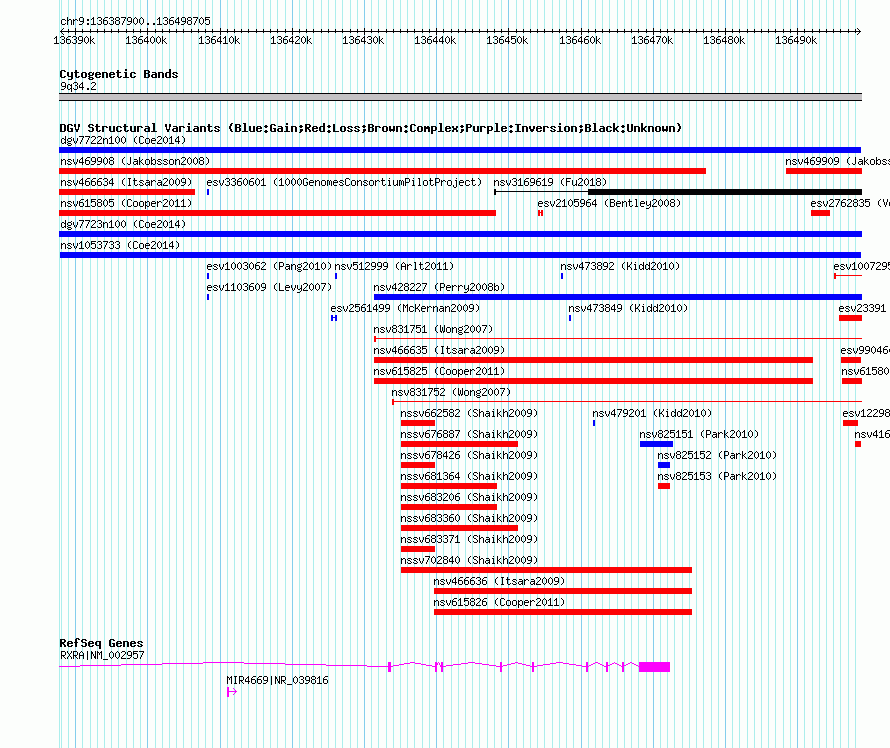Select nsv615805 (Cooper2011) variant label
Viewport: 890px width, 748px height.
(126, 203)
